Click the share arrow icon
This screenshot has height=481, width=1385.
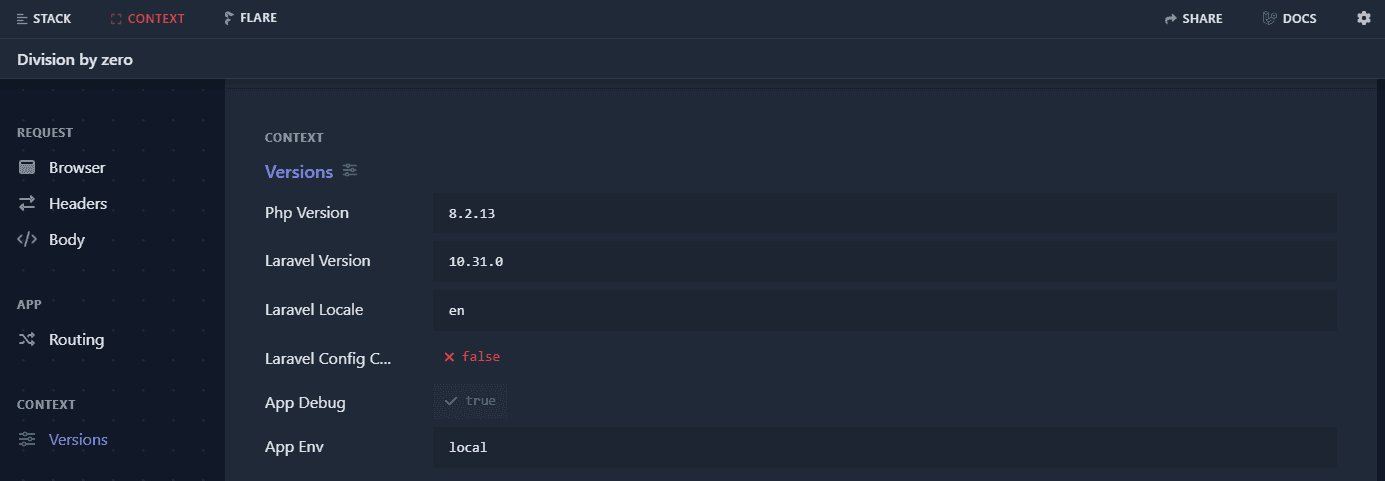coord(1171,19)
